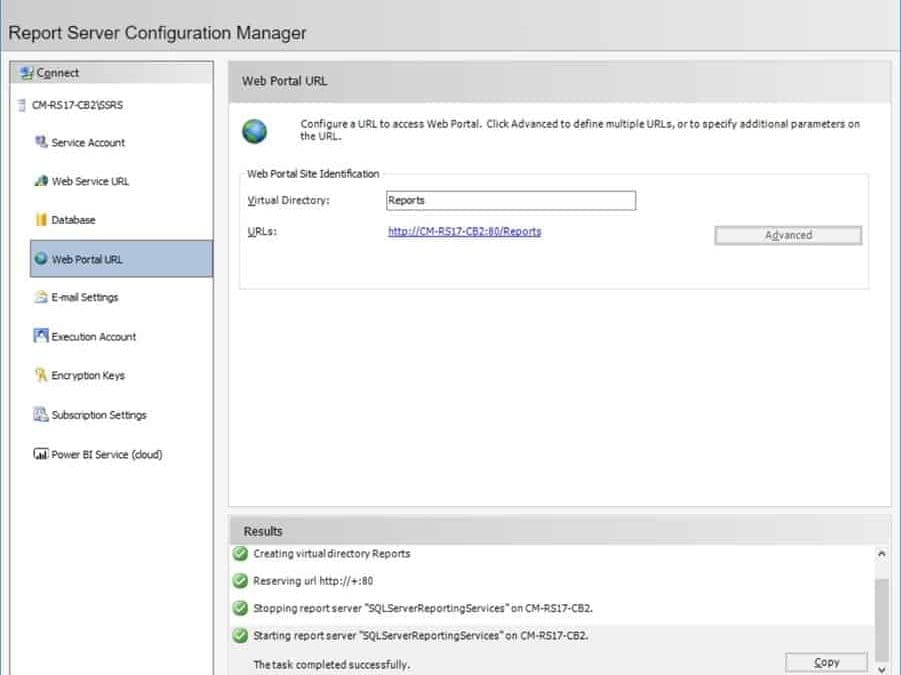The image size is (901, 675).
Task: Click the Subscription Settings icon
Action: 41,414
